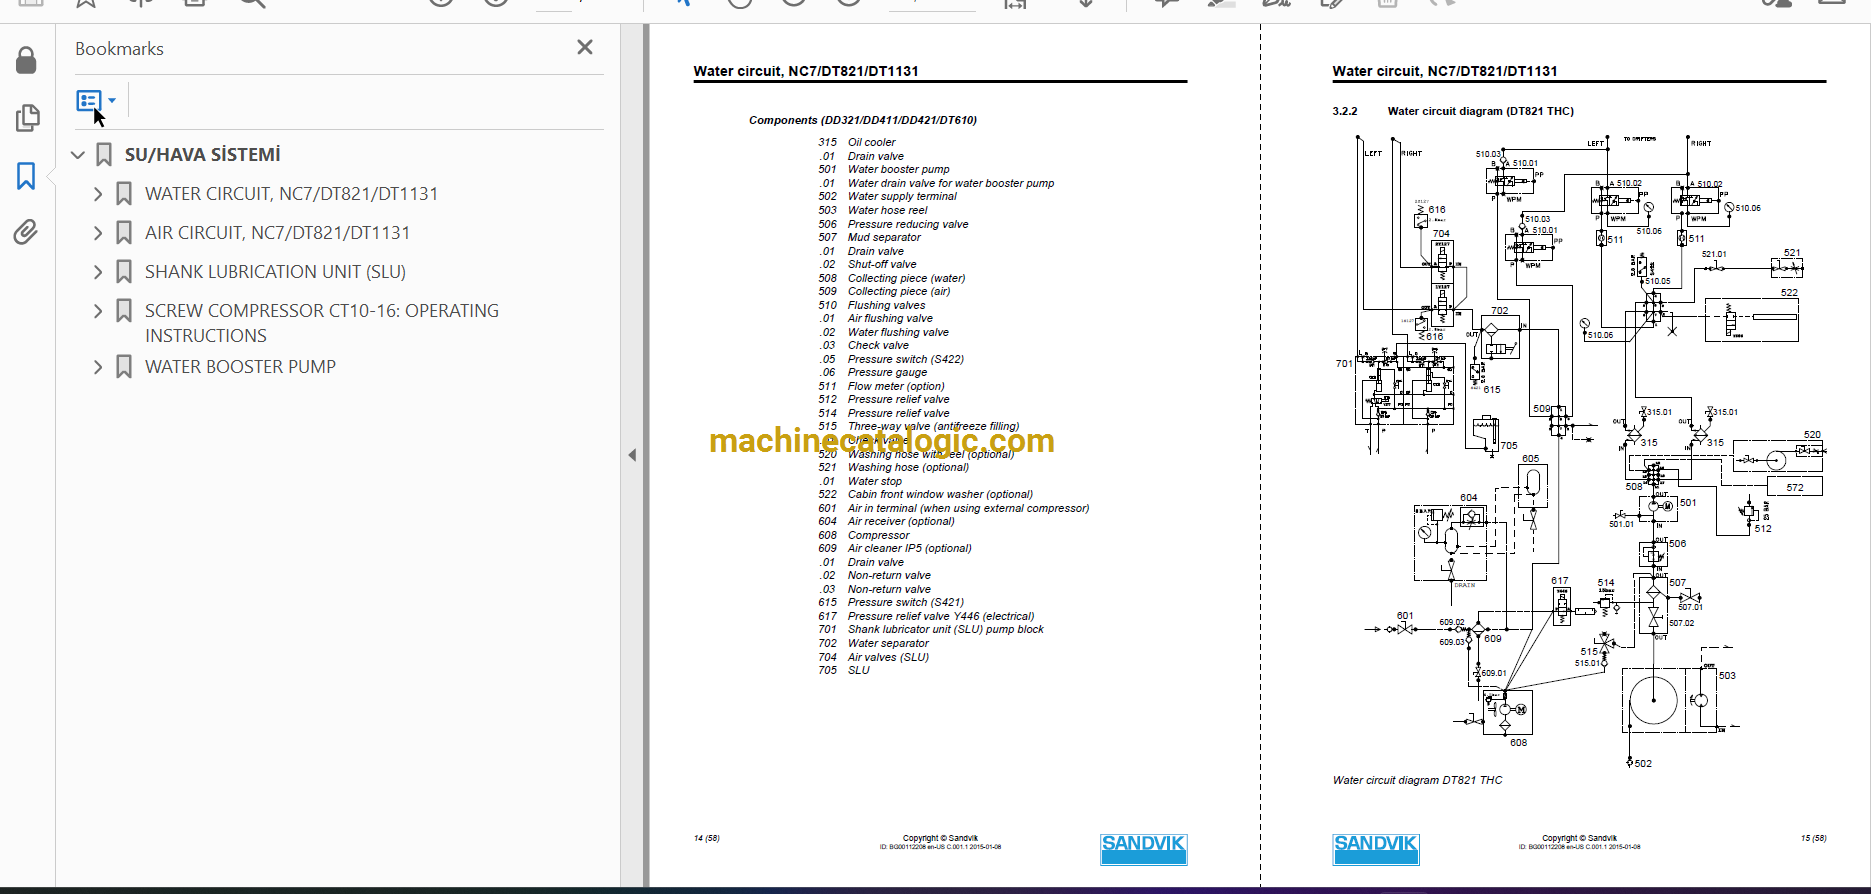This screenshot has width=1871, height=894.
Task: Click the '506 Pressure reducing valve' row
Action: point(893,224)
